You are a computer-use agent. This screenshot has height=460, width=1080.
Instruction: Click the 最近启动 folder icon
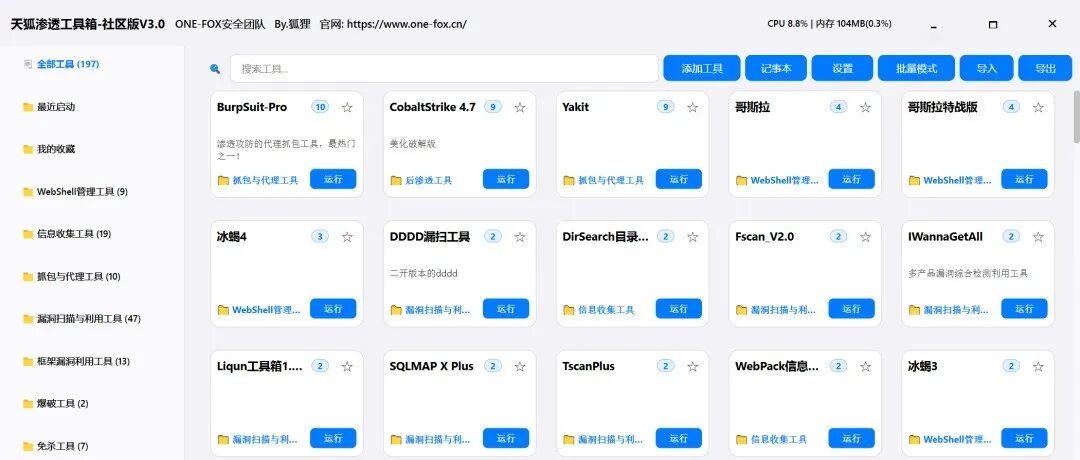28,107
